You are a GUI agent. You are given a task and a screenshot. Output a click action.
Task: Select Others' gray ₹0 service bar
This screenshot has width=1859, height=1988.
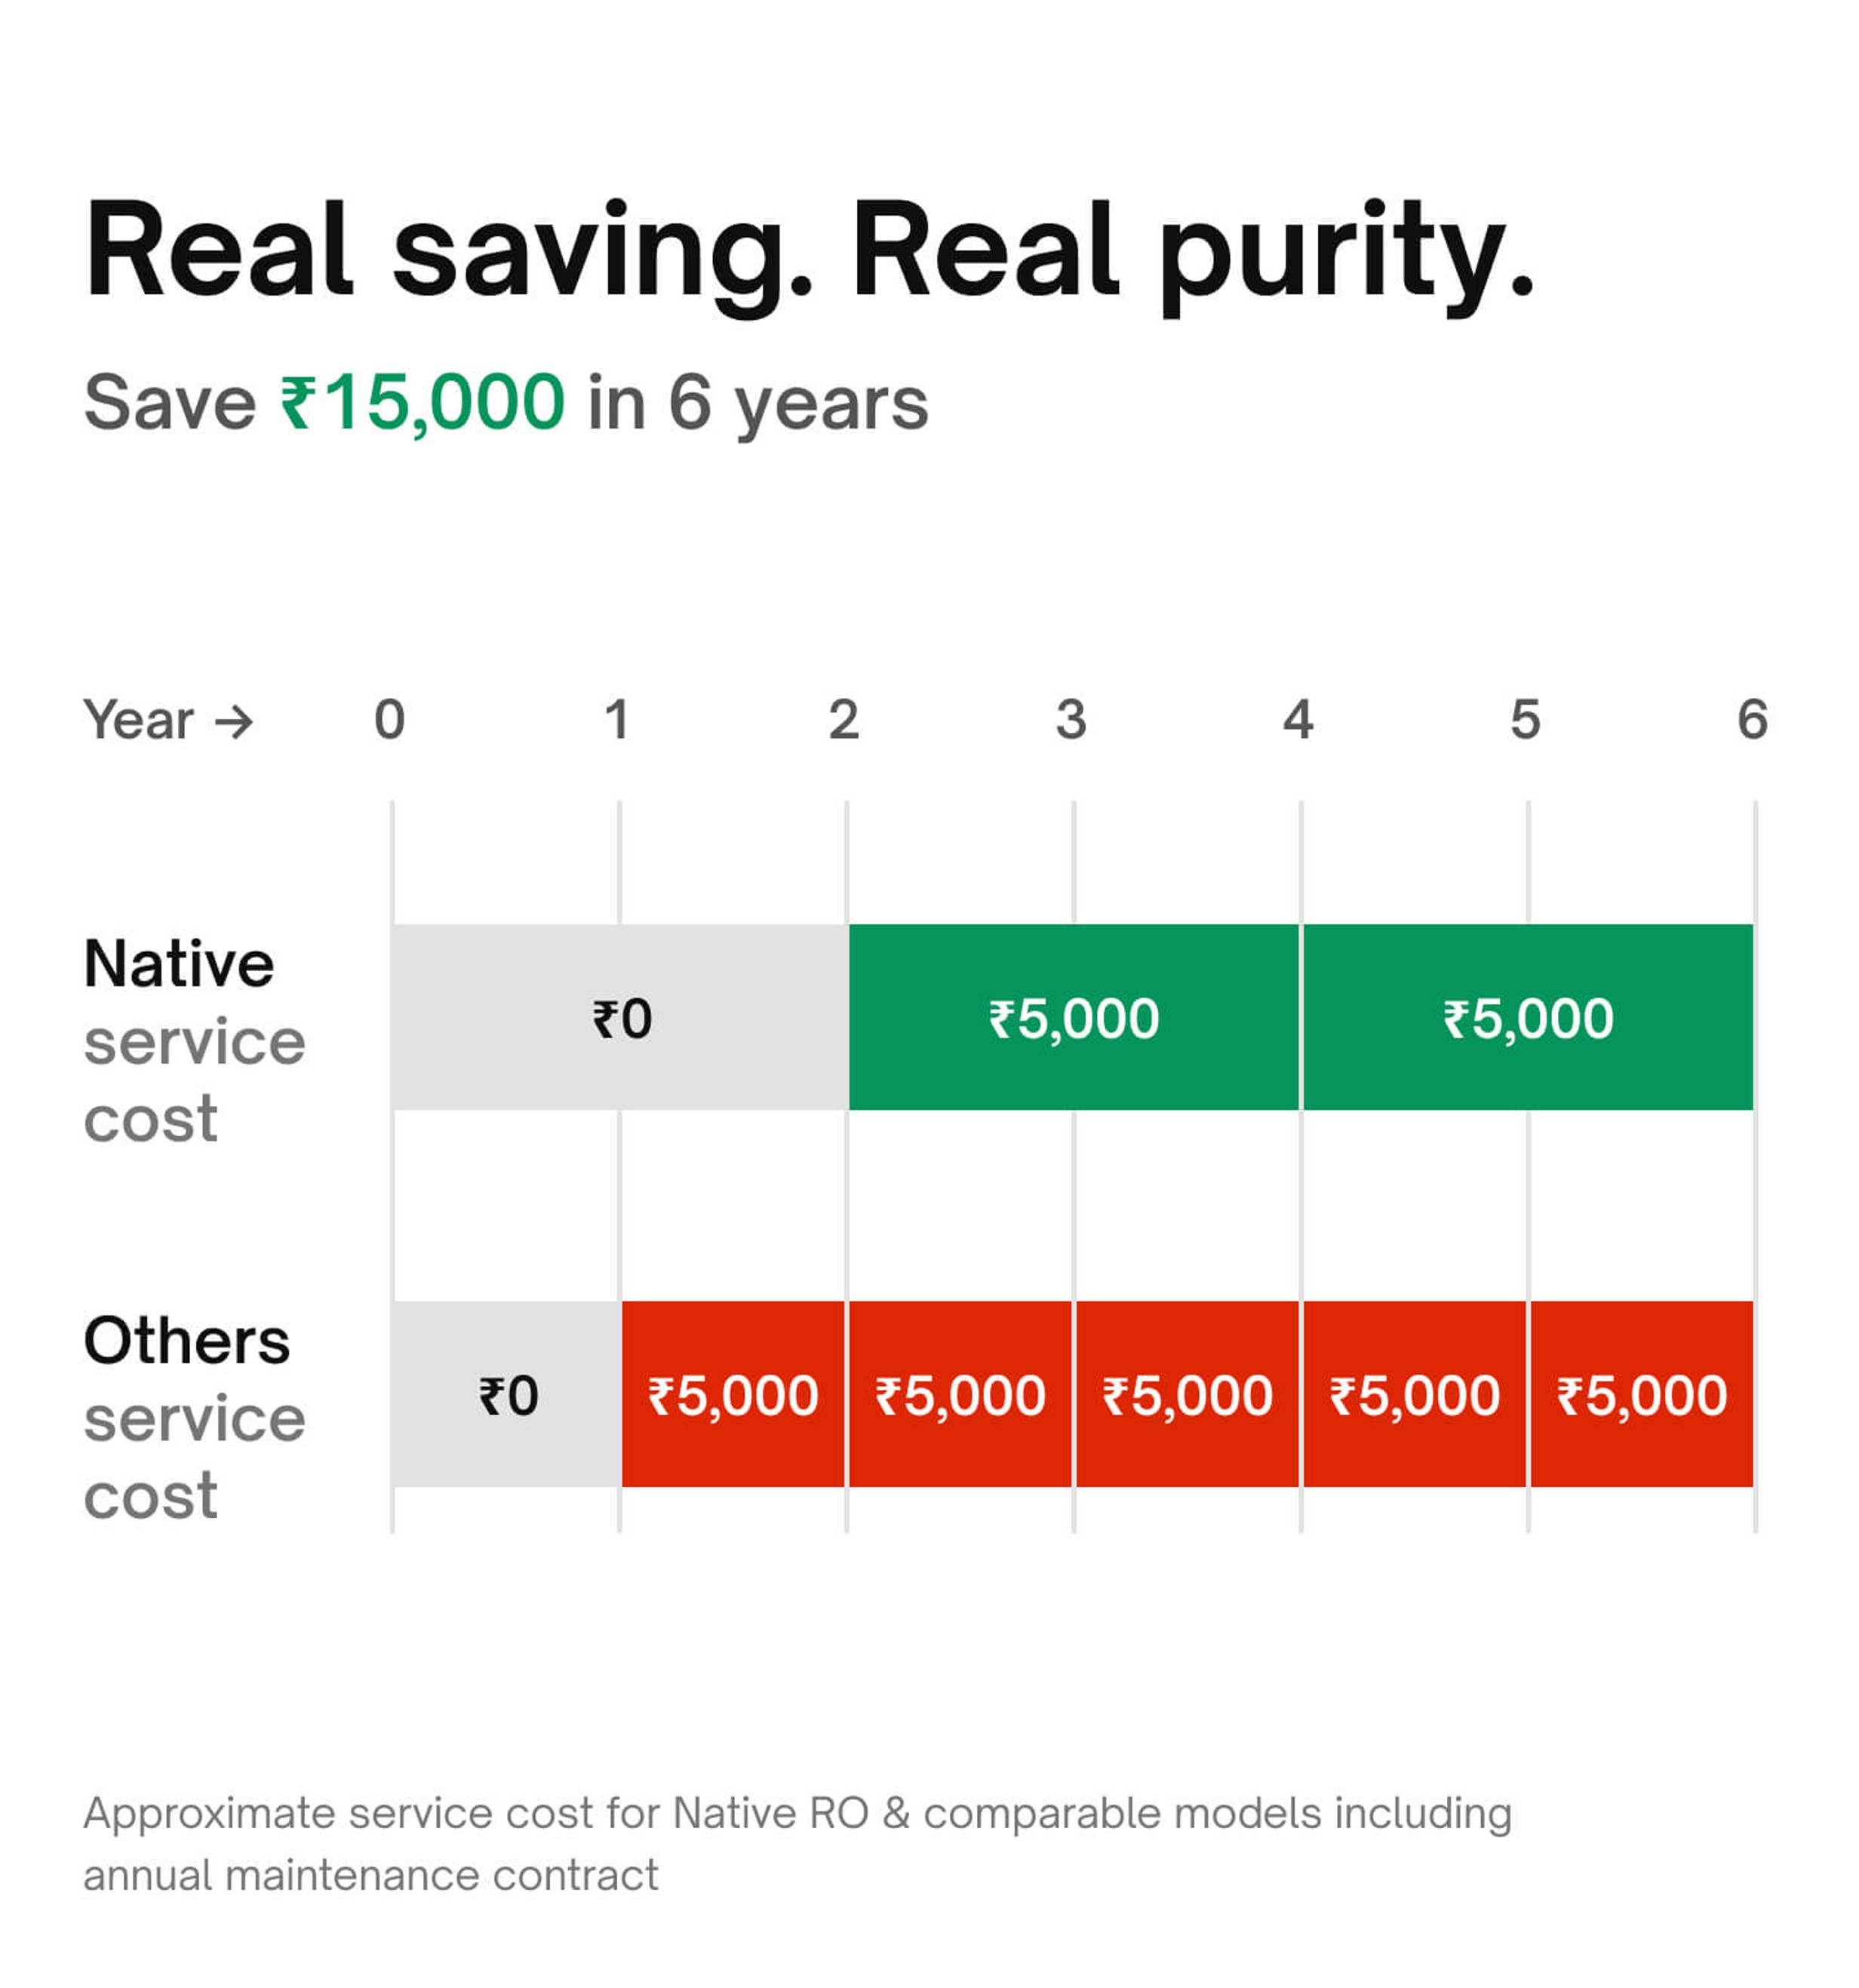(x=507, y=1394)
